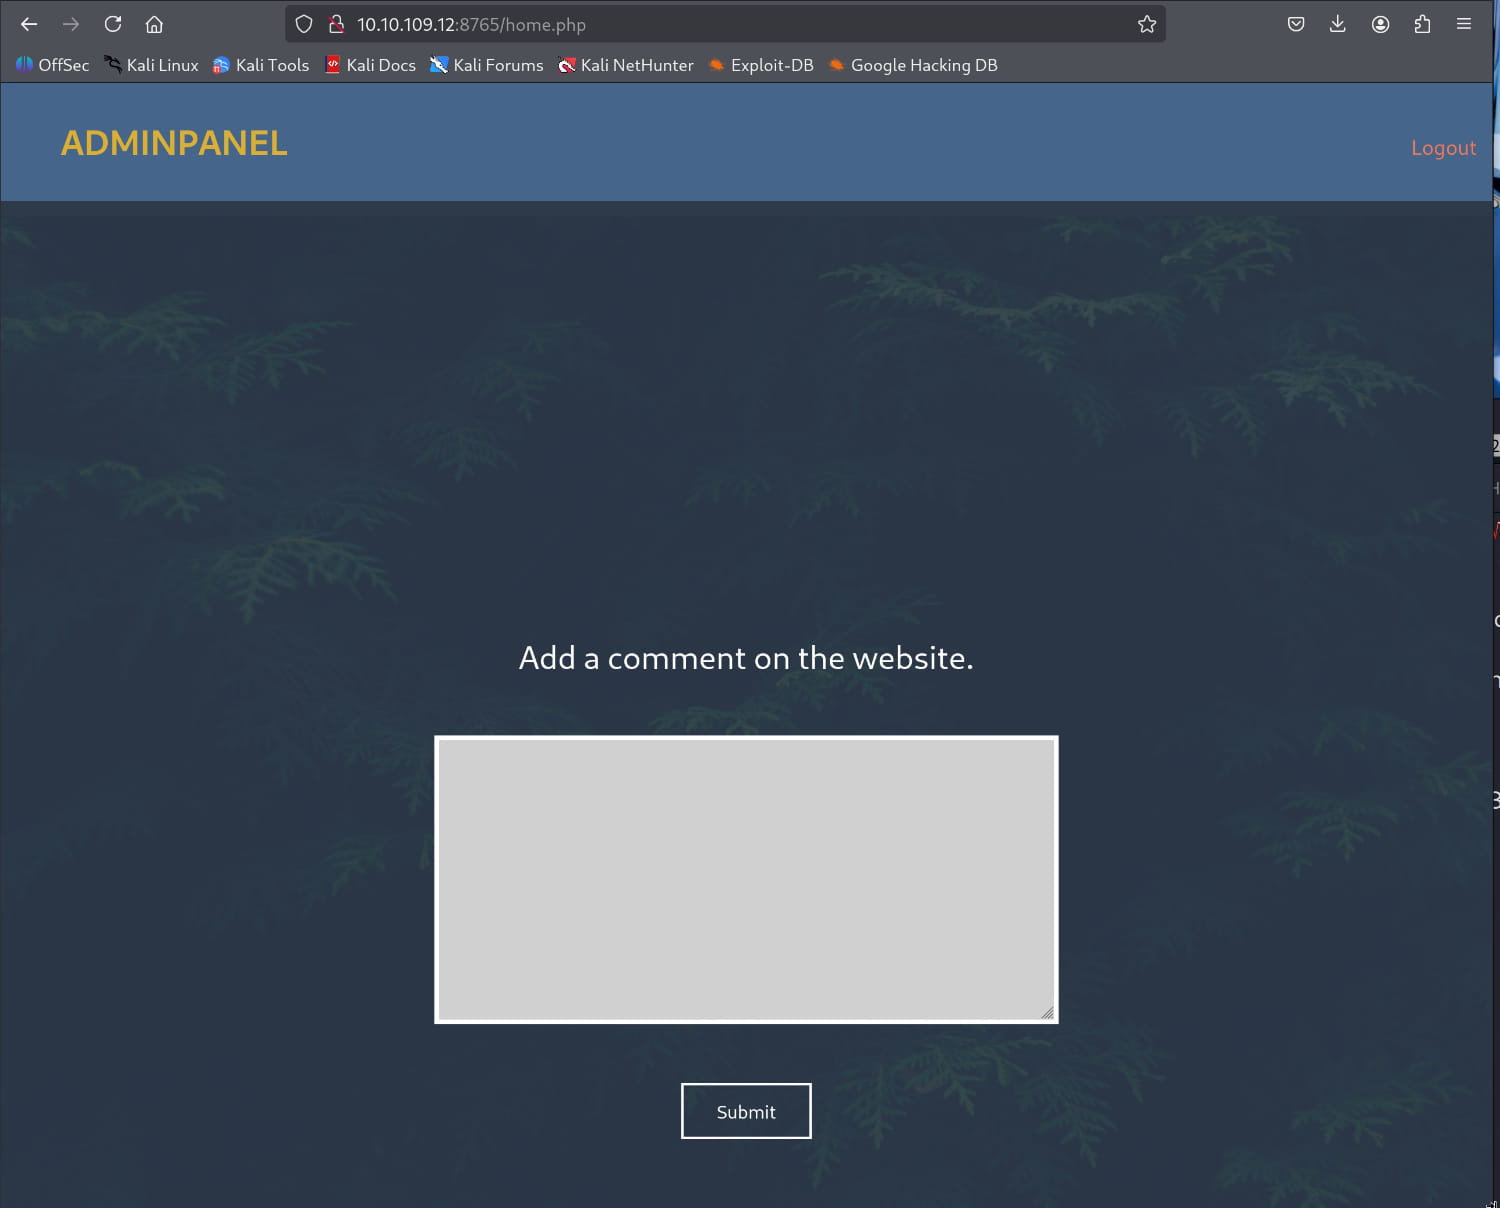The width and height of the screenshot is (1500, 1208).
Task: Open the OffSec bookmark
Action: click(53, 65)
